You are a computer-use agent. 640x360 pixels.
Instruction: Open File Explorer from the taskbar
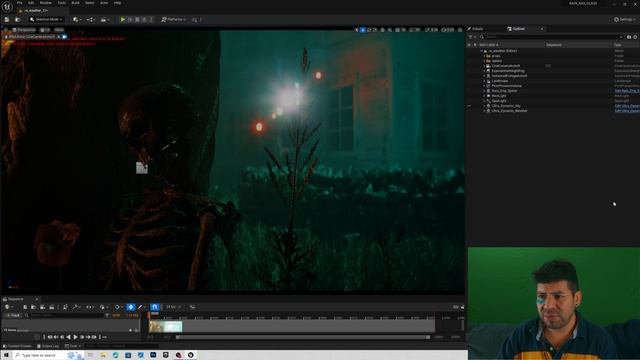pyautogui.click(x=103, y=355)
